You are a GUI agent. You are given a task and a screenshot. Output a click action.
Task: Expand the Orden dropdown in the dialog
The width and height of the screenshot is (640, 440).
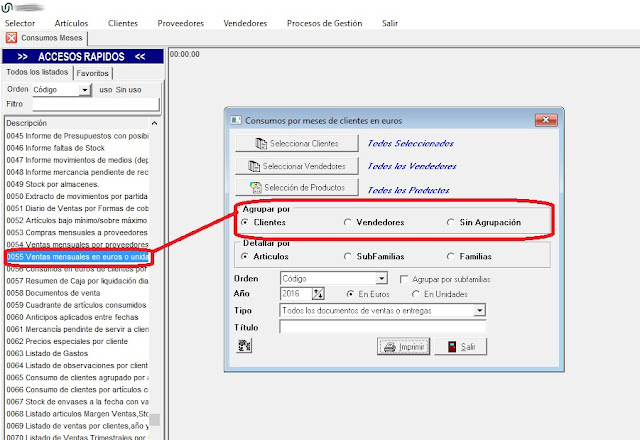381,278
